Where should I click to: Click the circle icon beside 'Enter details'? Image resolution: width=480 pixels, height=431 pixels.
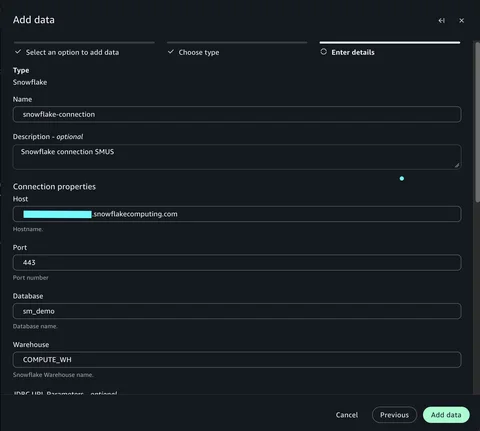click(x=323, y=52)
